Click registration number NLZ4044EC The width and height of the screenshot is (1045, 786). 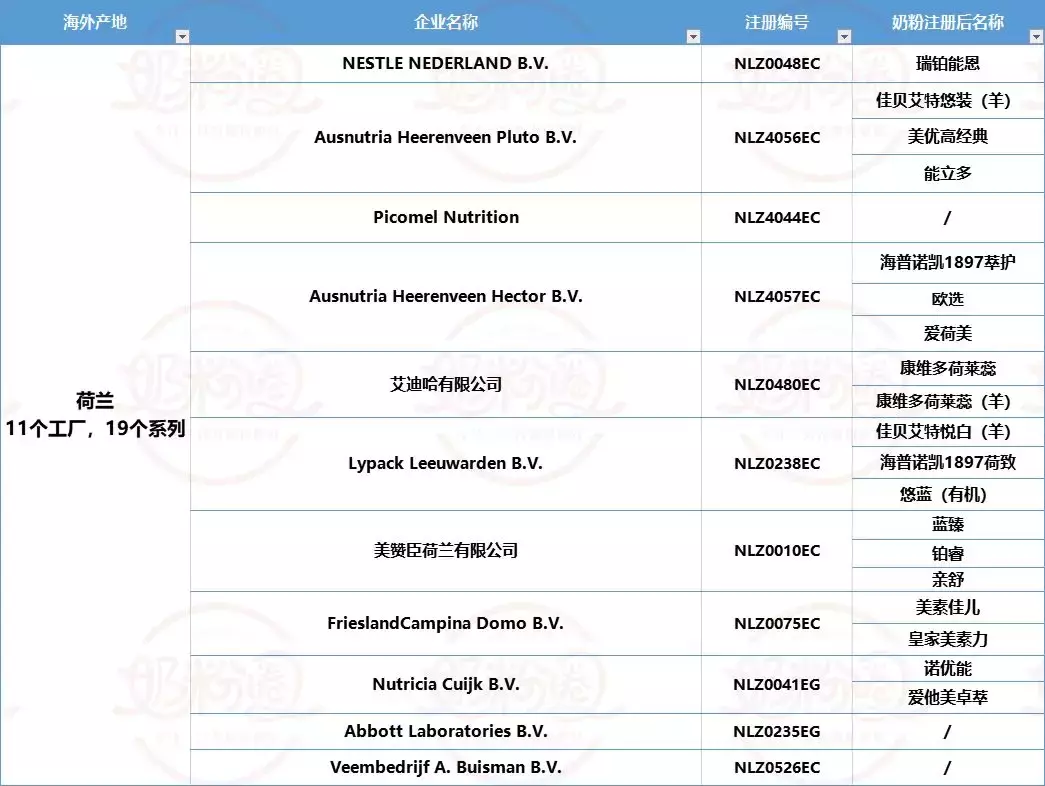point(776,217)
